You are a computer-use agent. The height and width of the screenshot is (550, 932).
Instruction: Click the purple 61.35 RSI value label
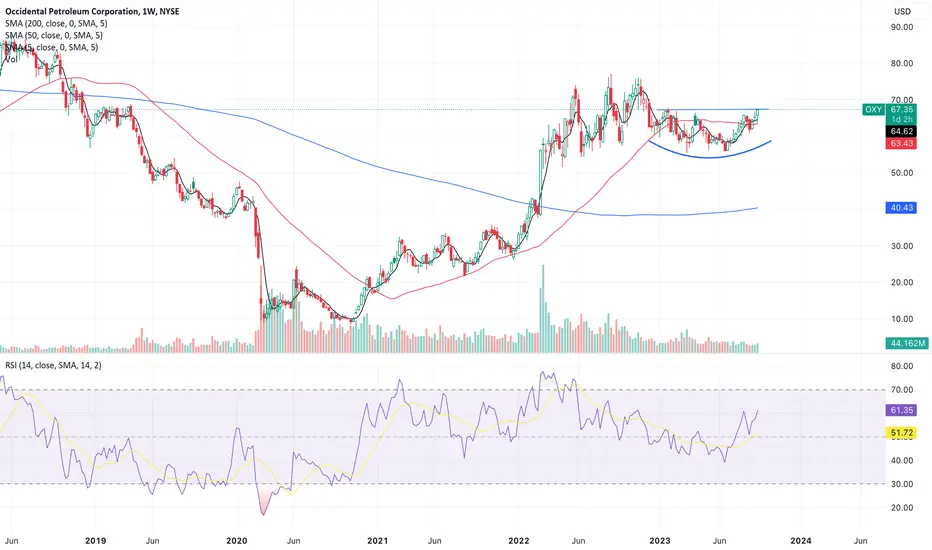902,410
